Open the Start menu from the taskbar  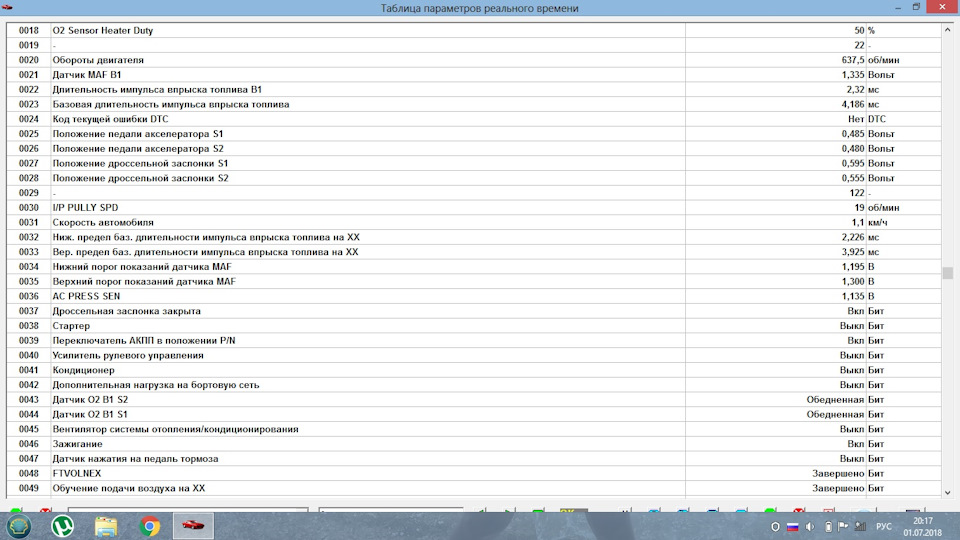tap(19, 526)
